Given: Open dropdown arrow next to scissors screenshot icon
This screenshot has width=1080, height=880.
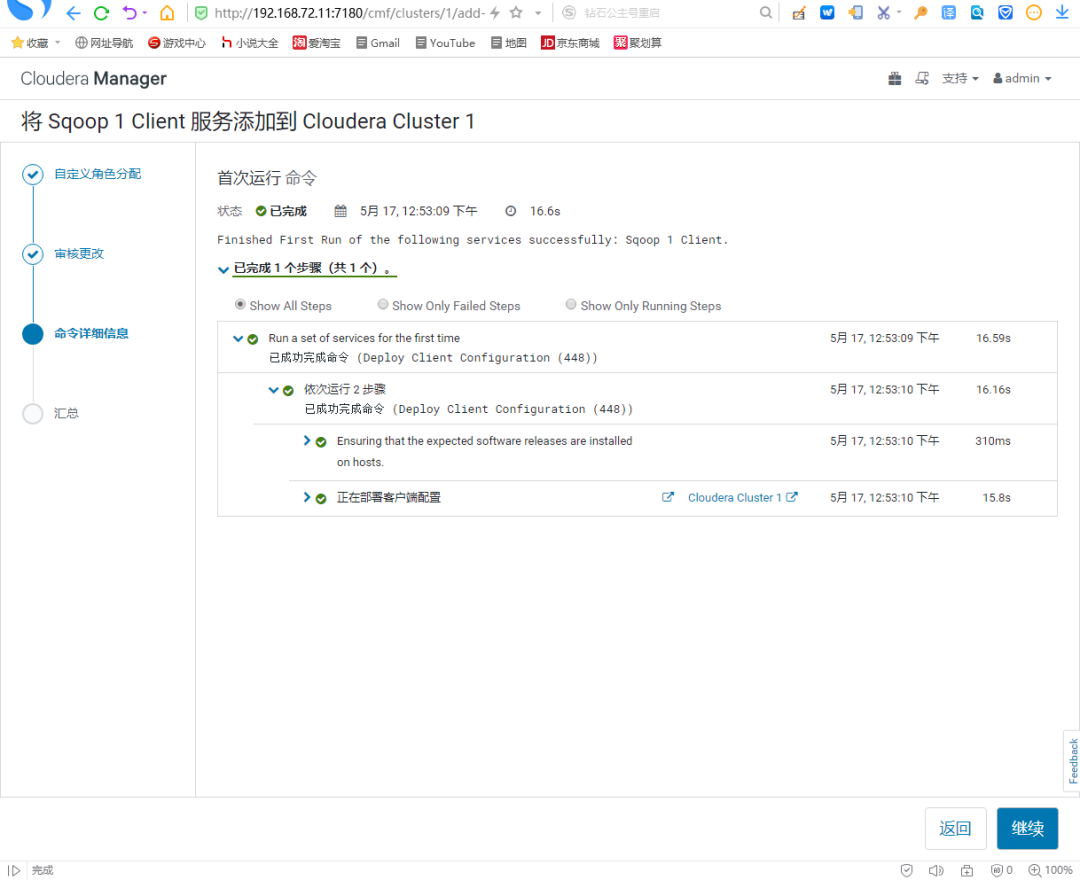Looking at the screenshot, I should 899,12.
